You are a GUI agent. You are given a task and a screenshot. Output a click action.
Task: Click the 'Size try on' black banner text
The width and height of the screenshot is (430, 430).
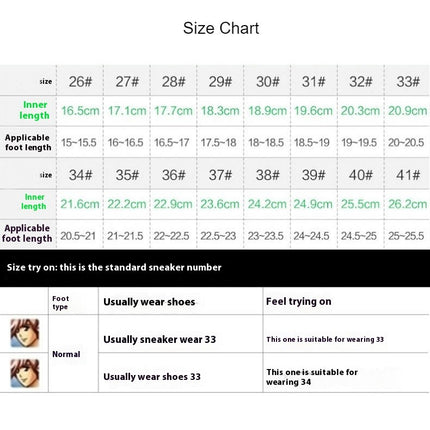pos(114,268)
